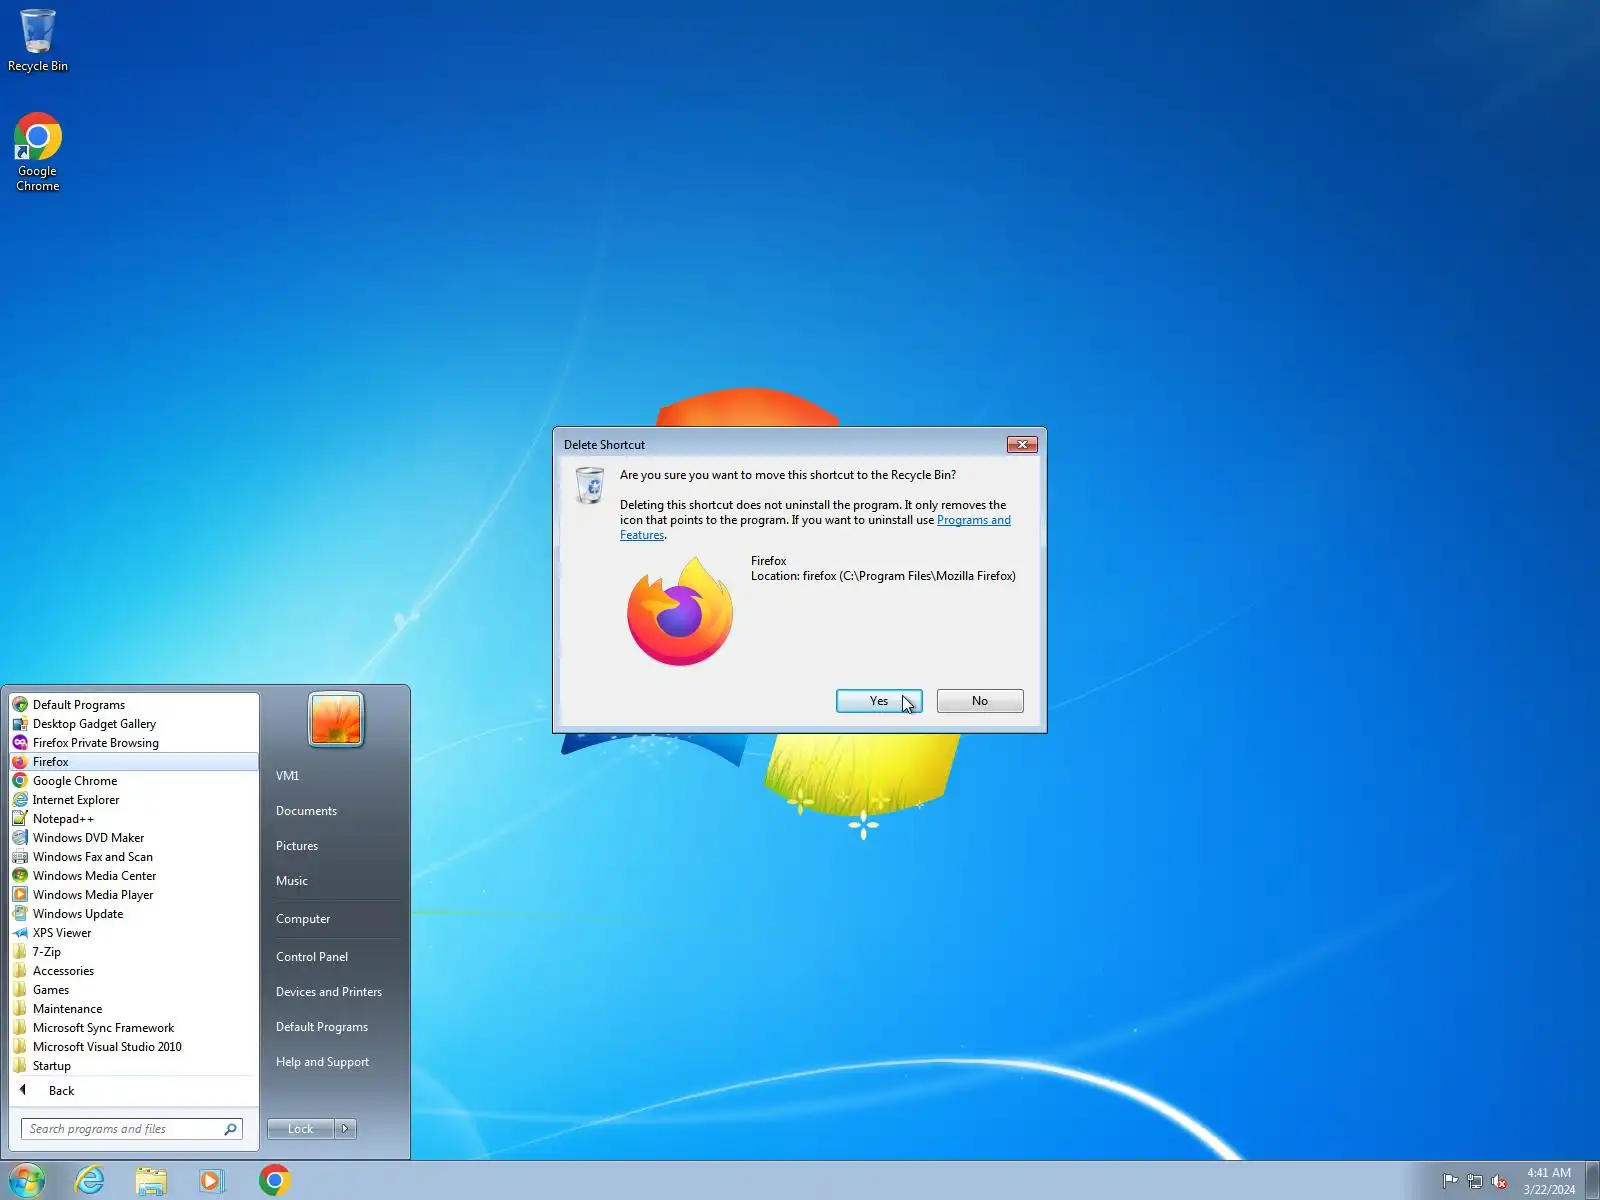Select the Firefox Private Browsing entry text
The width and height of the screenshot is (1600, 1200).
[x=96, y=743]
